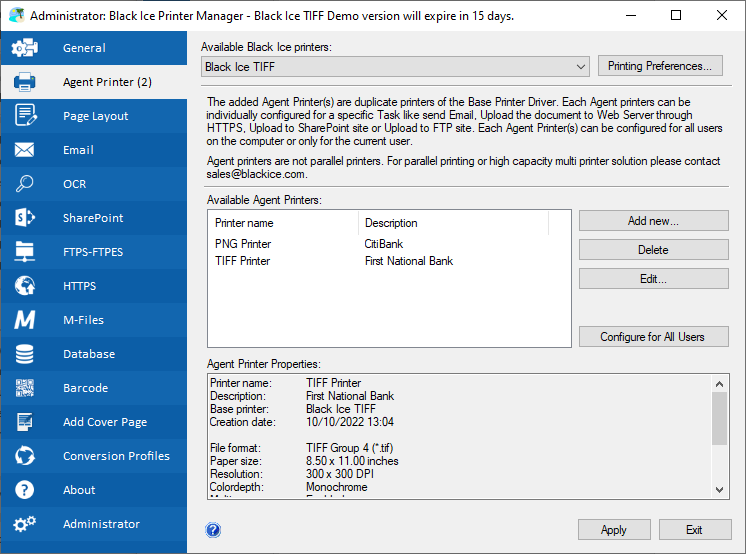
Task: Open the Email envelope icon
Action: pyautogui.click(x=25, y=150)
